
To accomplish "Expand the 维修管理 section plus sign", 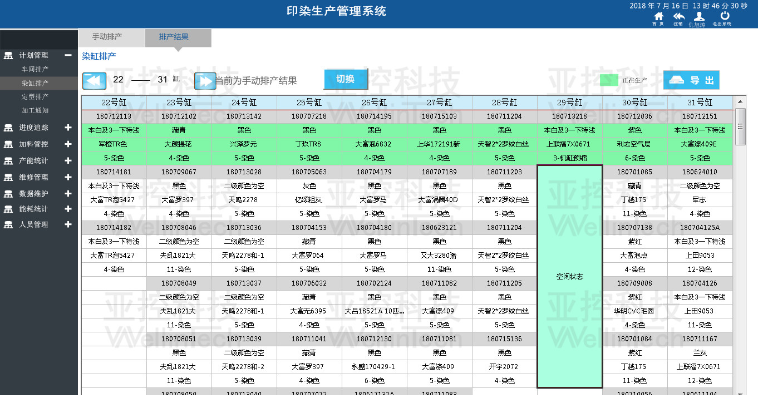I will click(68, 177).
